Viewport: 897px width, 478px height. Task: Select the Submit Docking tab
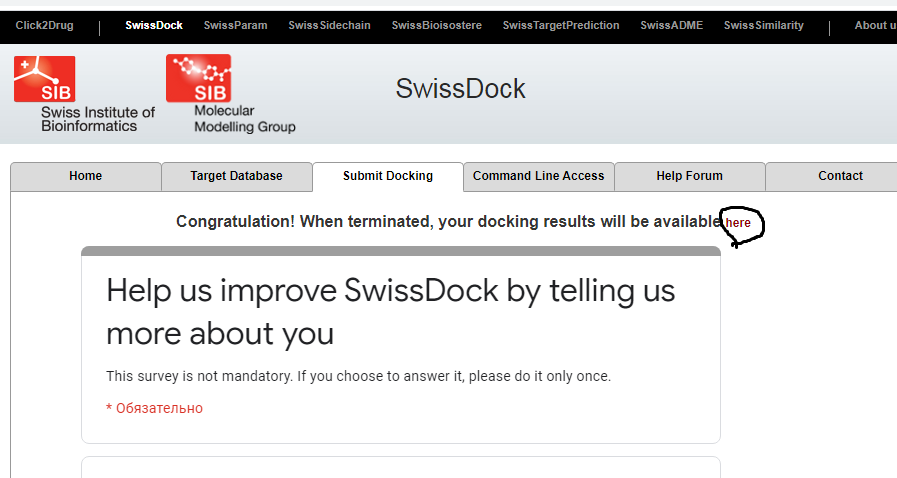coord(388,176)
